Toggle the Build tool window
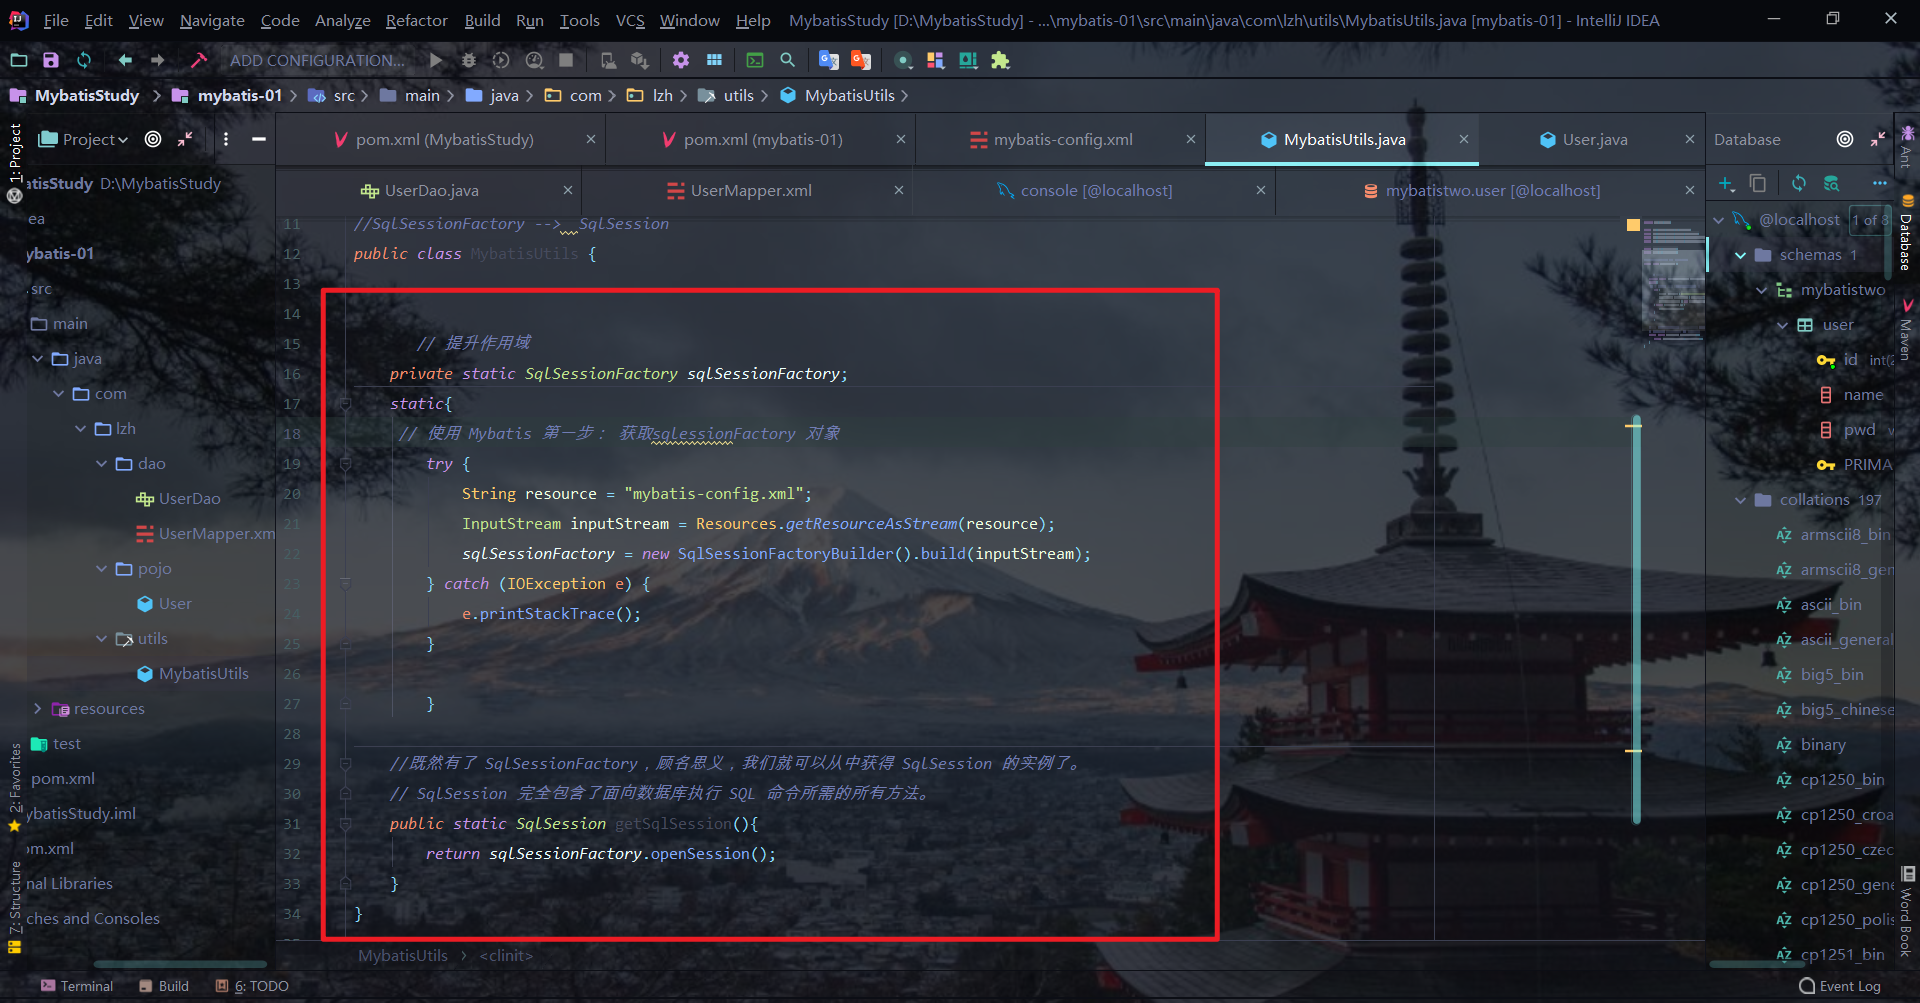1920x1003 pixels. 164,986
